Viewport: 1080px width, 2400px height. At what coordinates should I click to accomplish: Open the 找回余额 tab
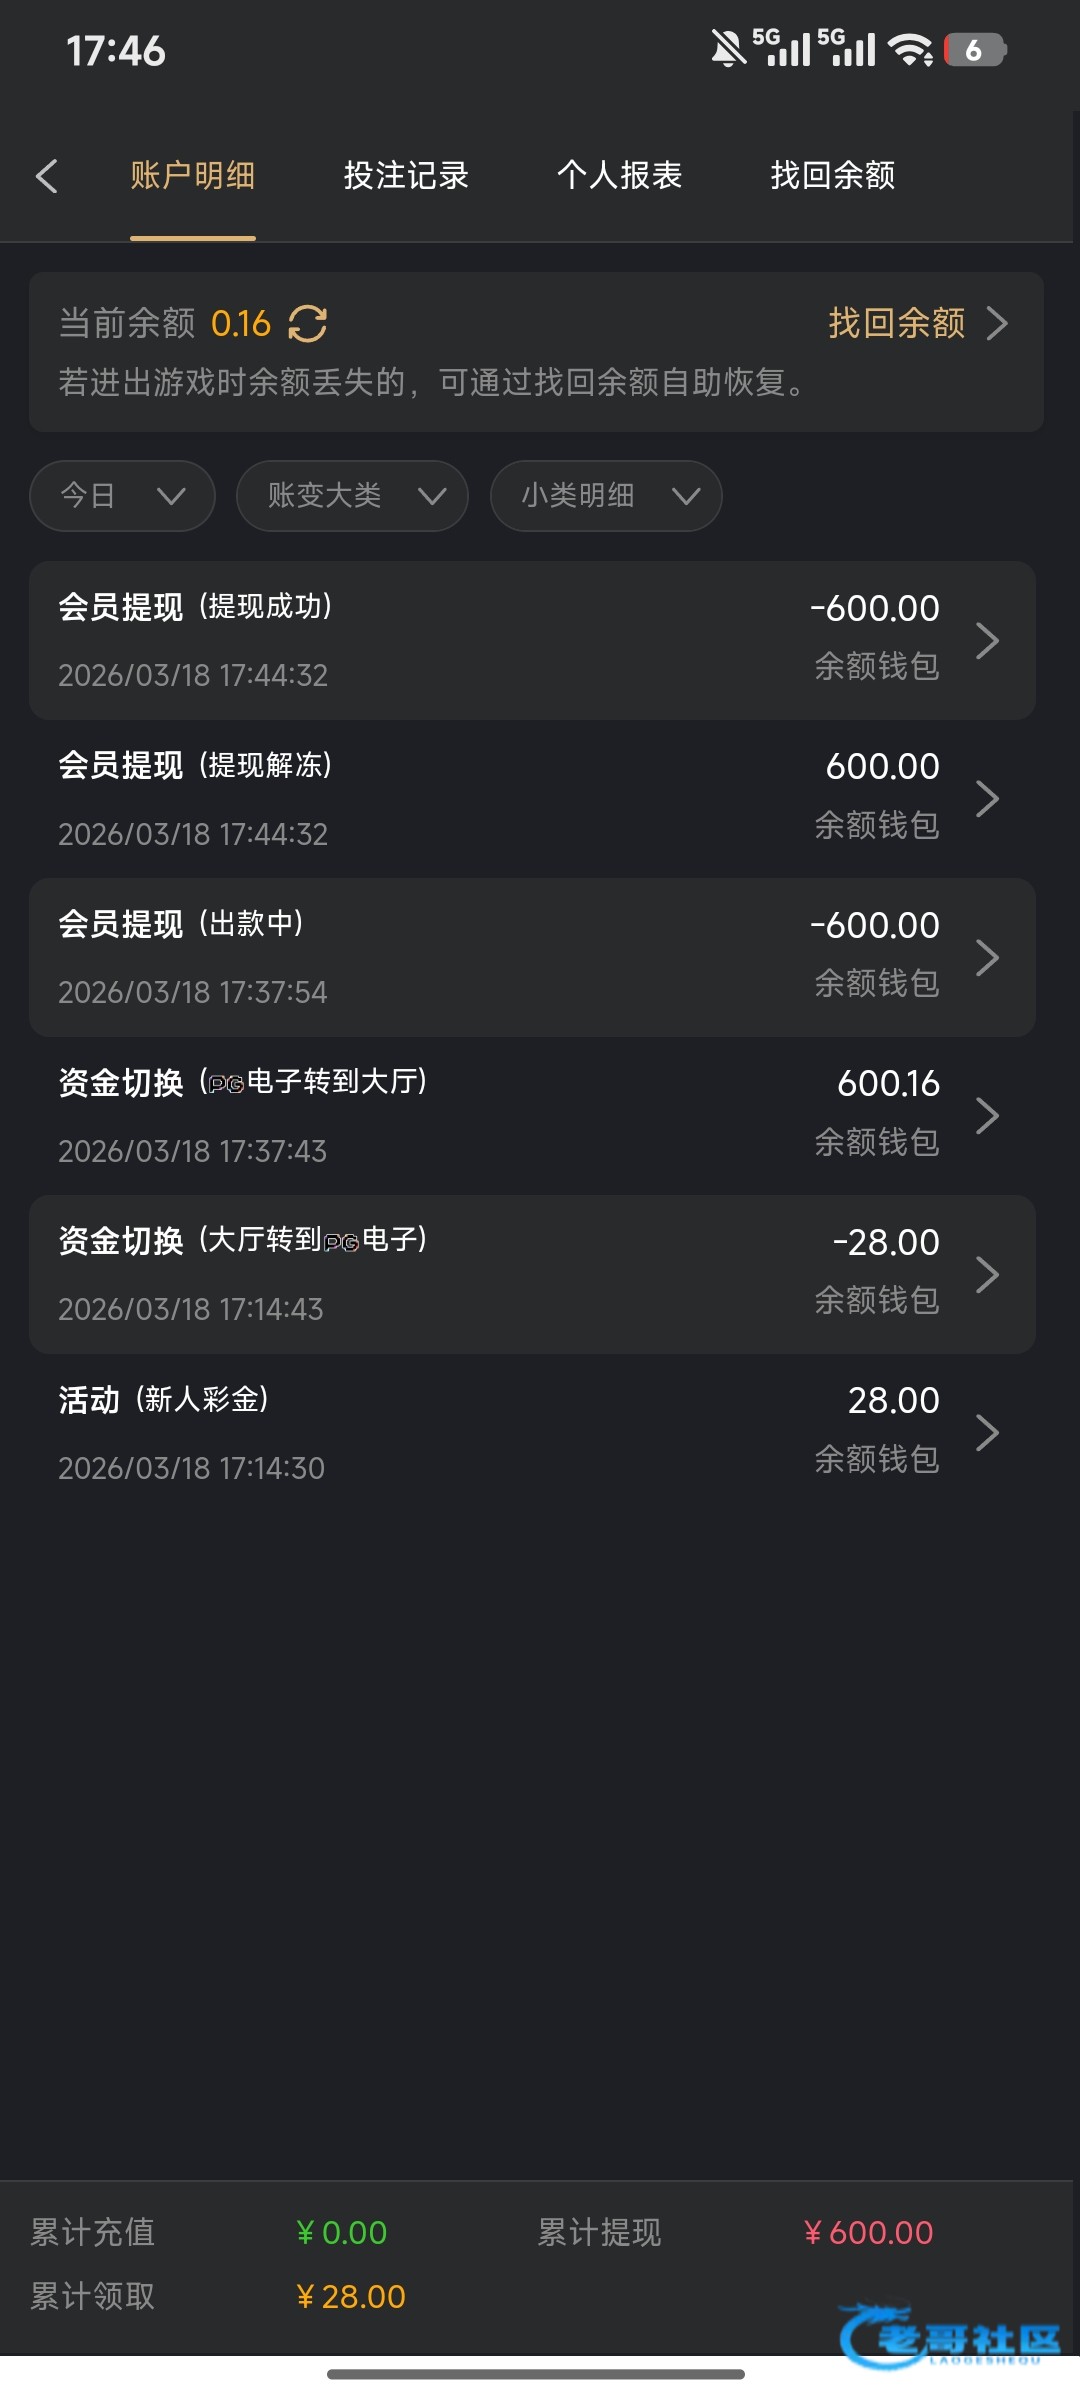(x=832, y=176)
